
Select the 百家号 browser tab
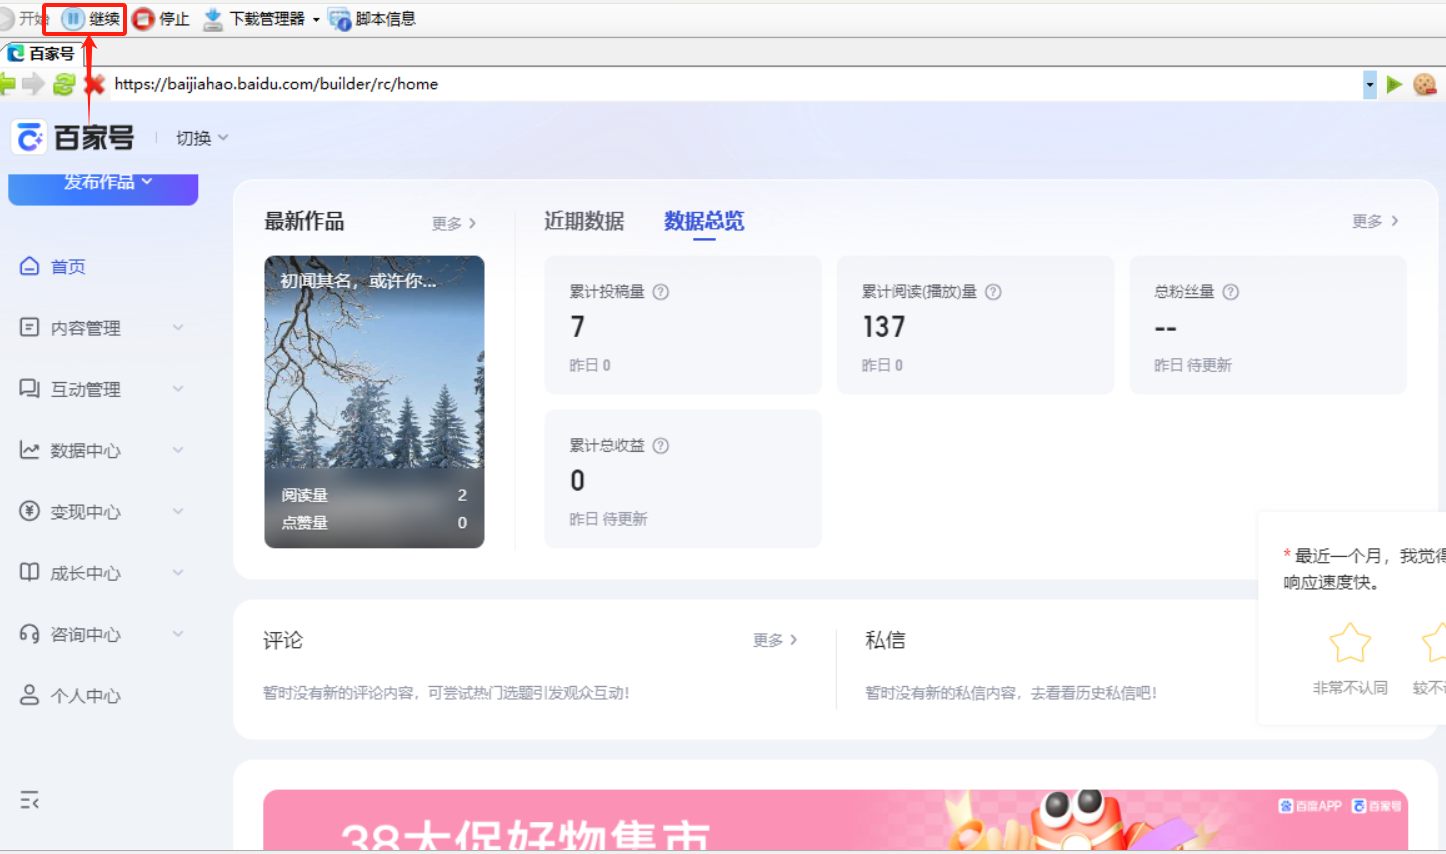click(41, 53)
